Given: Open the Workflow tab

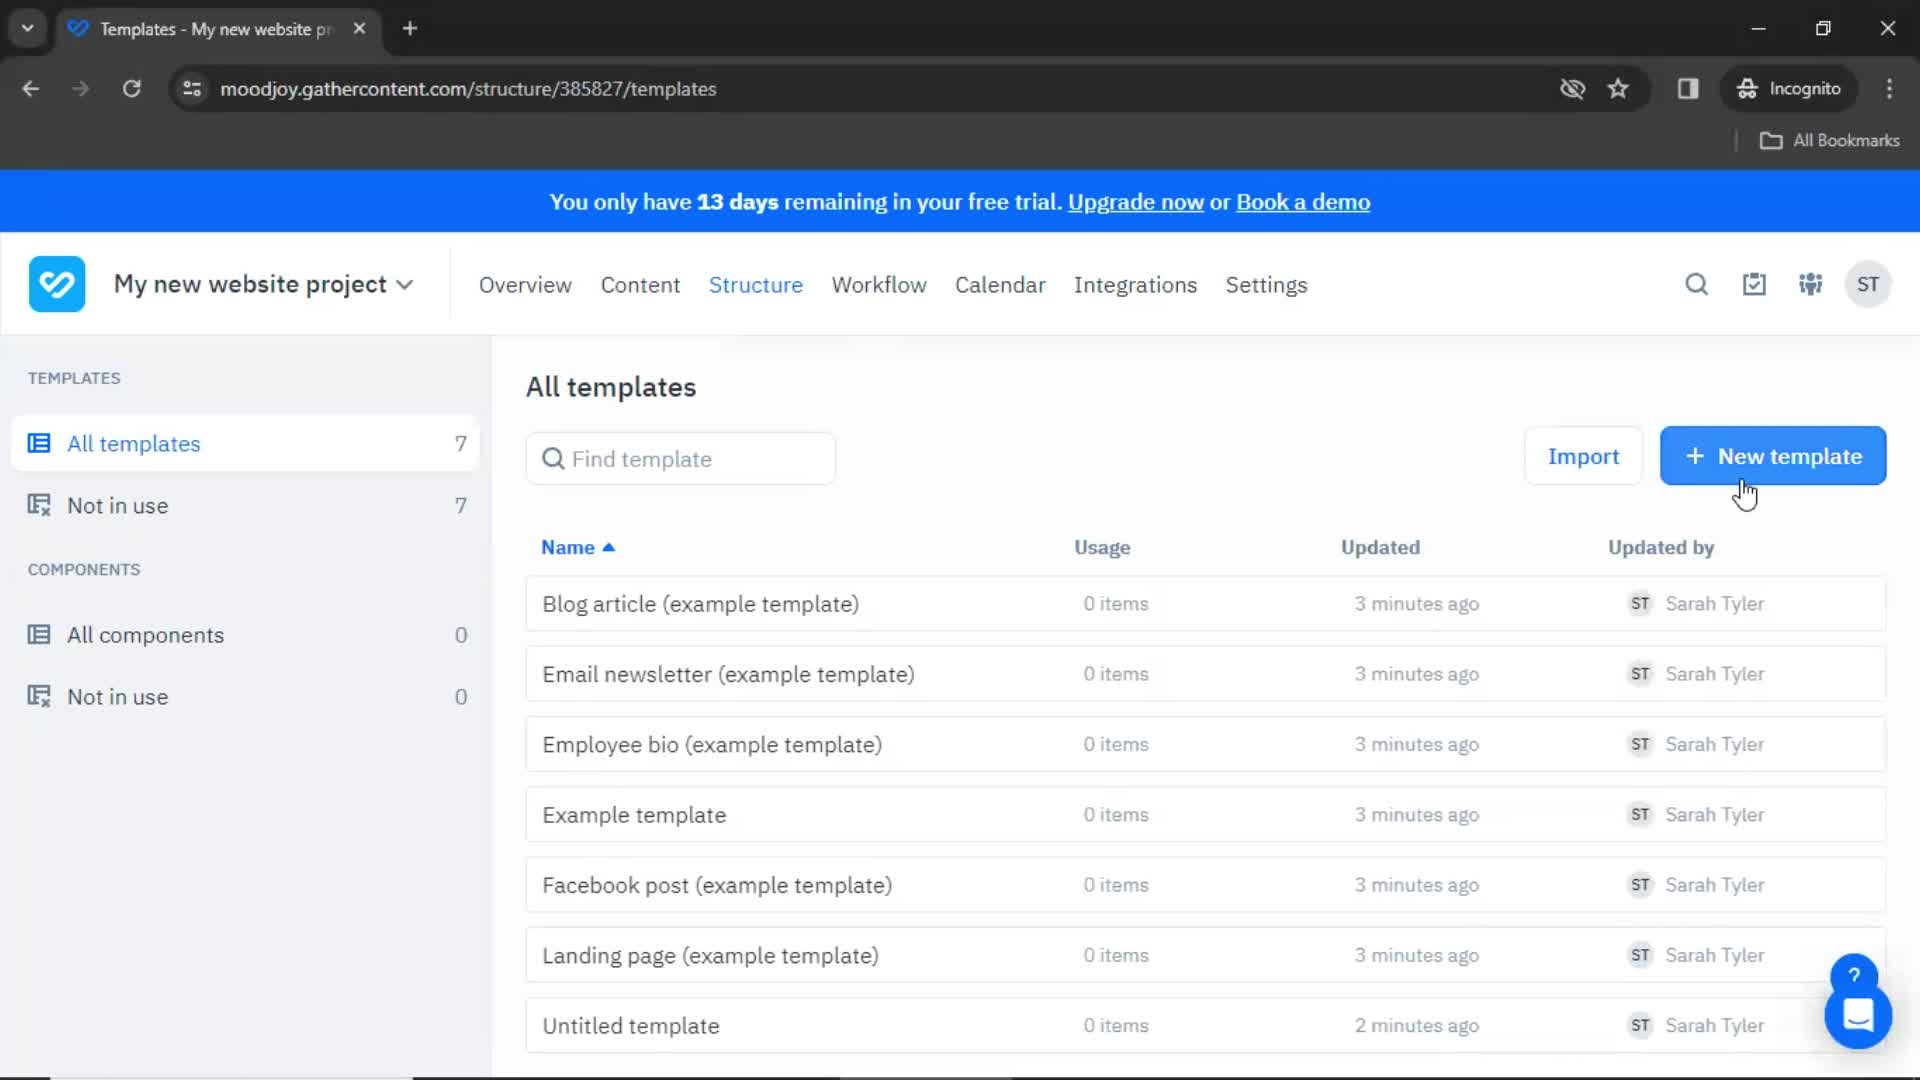Looking at the screenshot, I should 879,285.
